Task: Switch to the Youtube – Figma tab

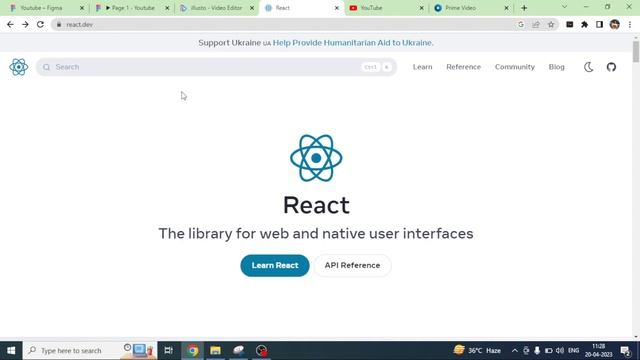Action: [x=47, y=8]
